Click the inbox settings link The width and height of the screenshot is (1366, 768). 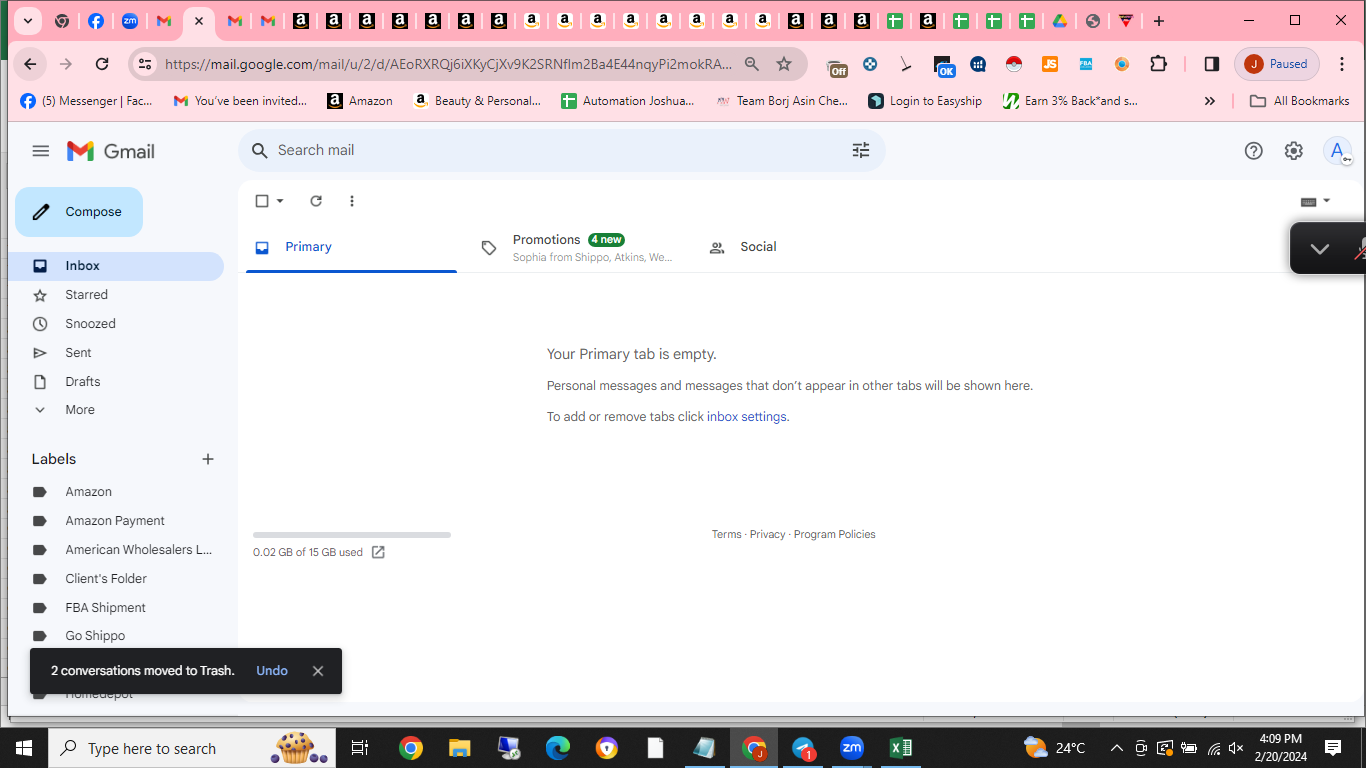click(747, 417)
